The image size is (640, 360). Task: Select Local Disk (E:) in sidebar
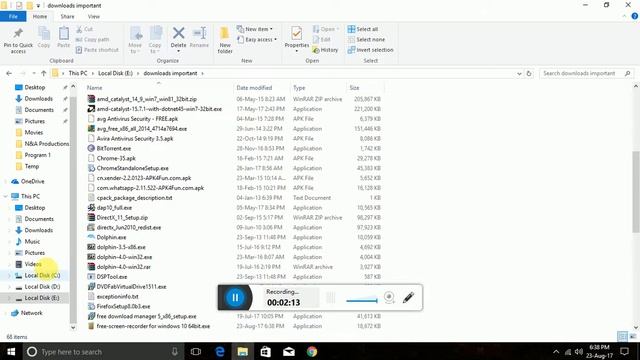pyautogui.click(x=42, y=298)
